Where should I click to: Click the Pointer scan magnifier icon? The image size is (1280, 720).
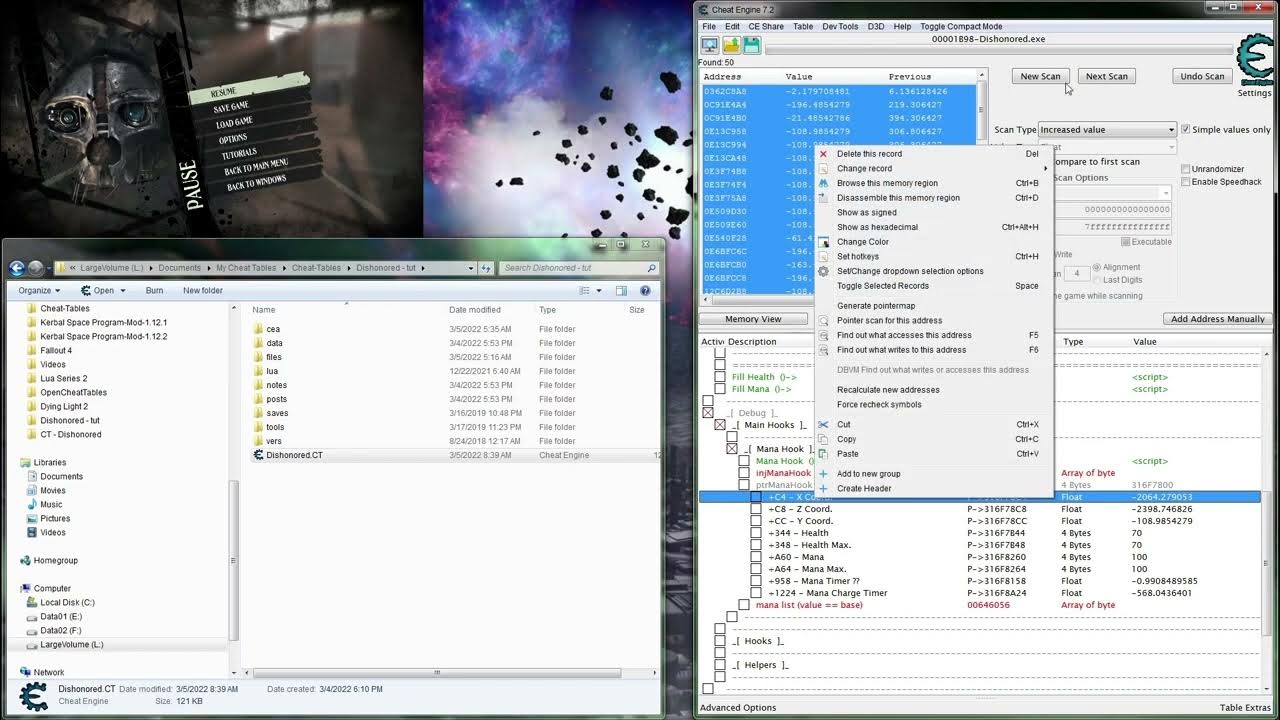pos(823,321)
